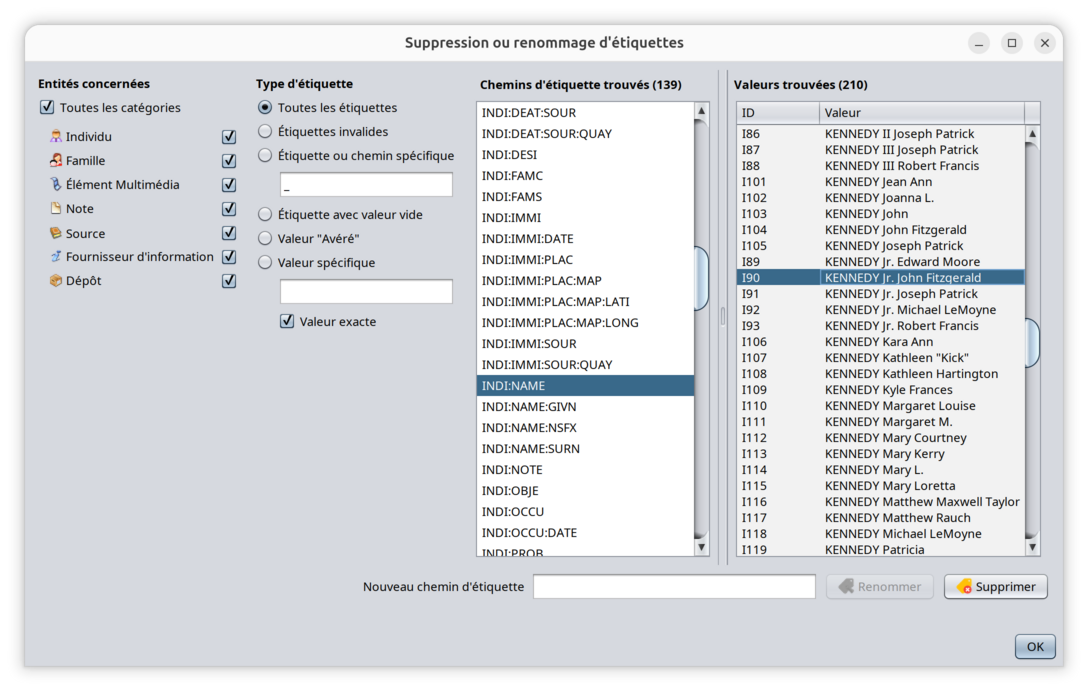Click the Dépôt entity icon
Screen dimensions: 1088x691
(x=56, y=281)
